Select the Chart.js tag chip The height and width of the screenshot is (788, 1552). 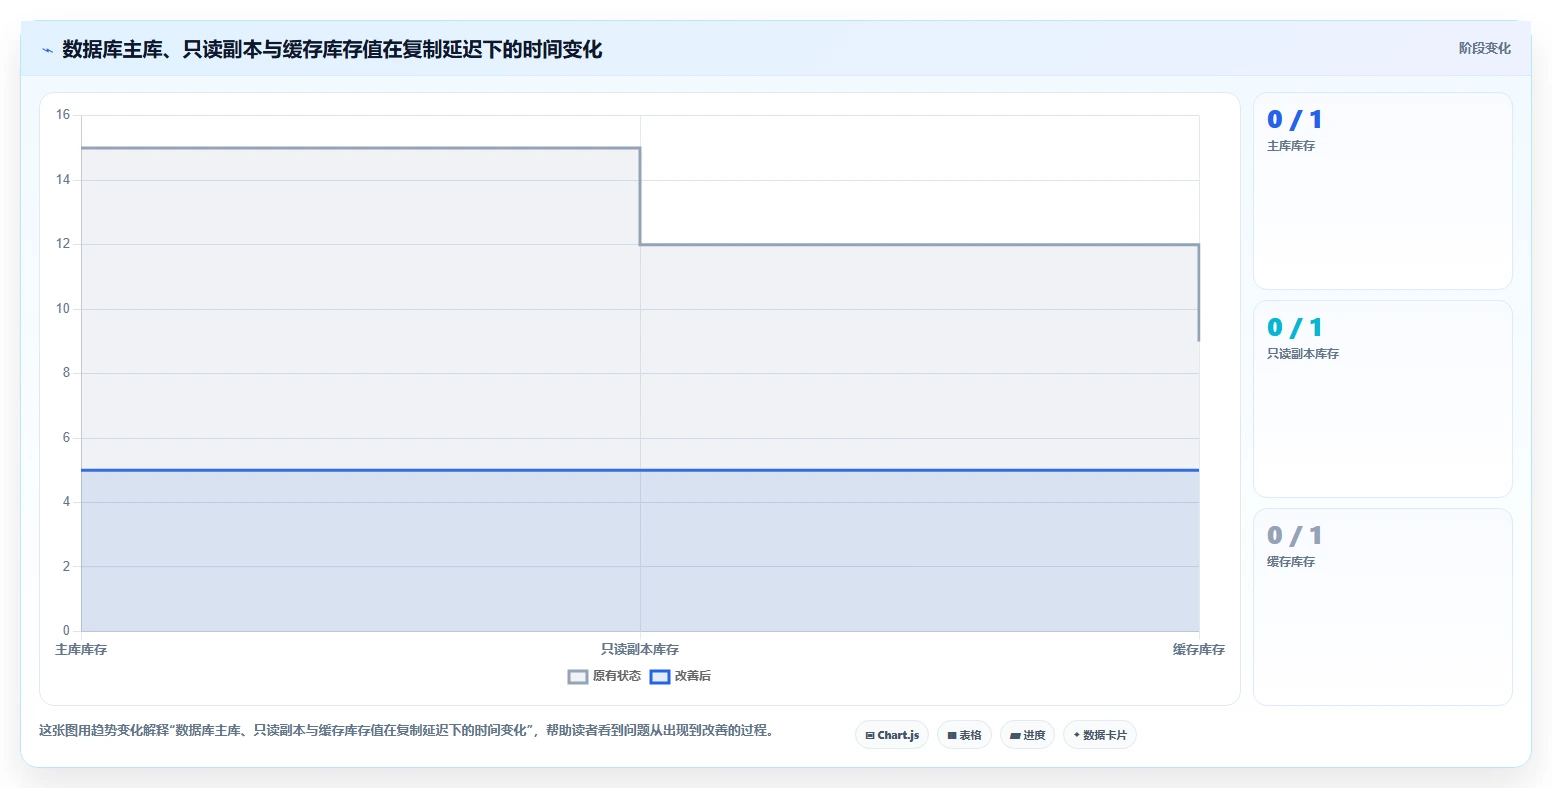click(x=892, y=735)
